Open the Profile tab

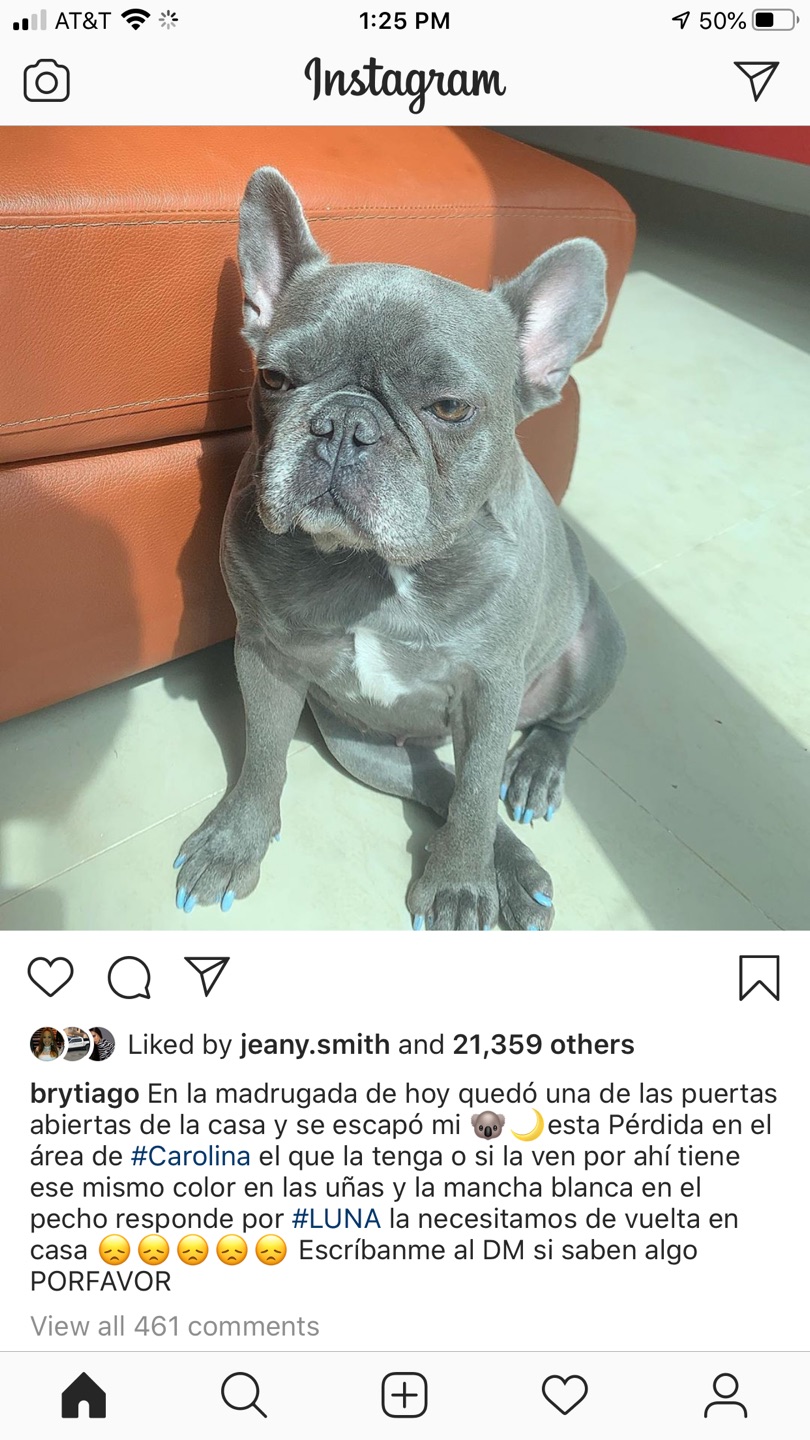pyautogui.click(x=725, y=1395)
